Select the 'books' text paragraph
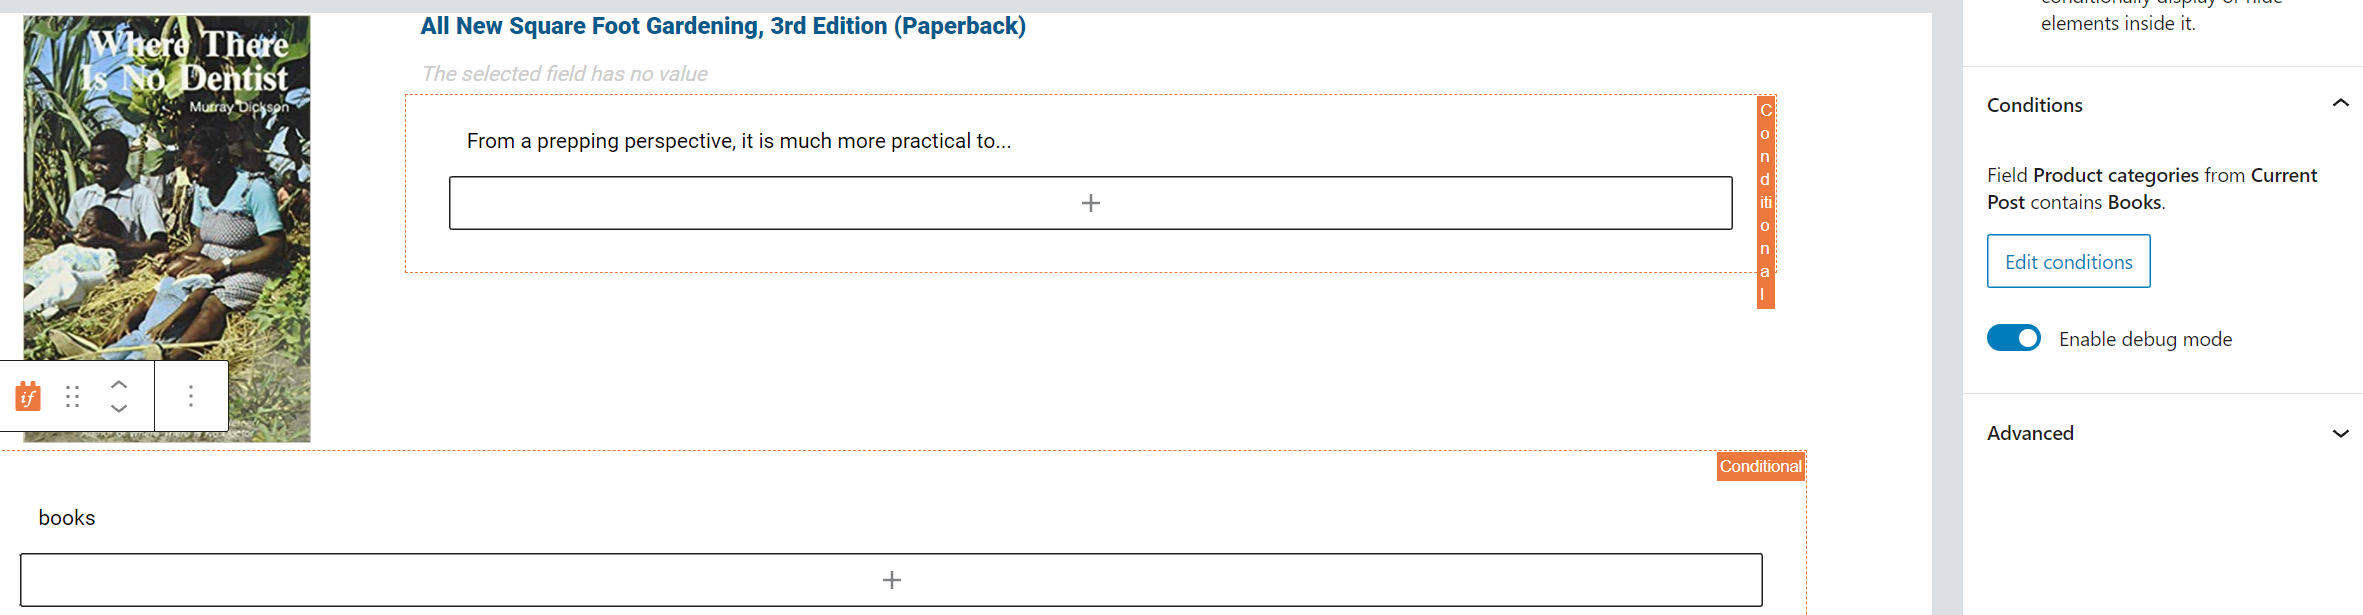The height and width of the screenshot is (615, 2363). 67,518
